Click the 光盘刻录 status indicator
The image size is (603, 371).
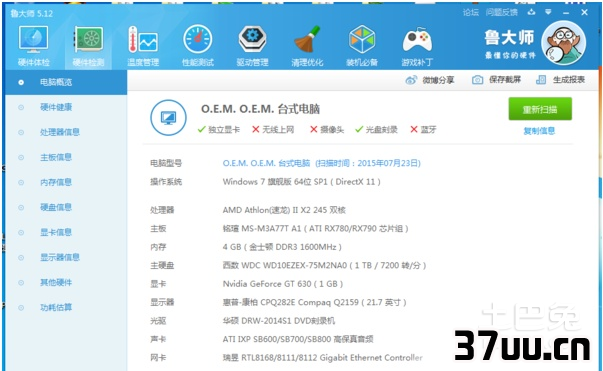(376, 130)
